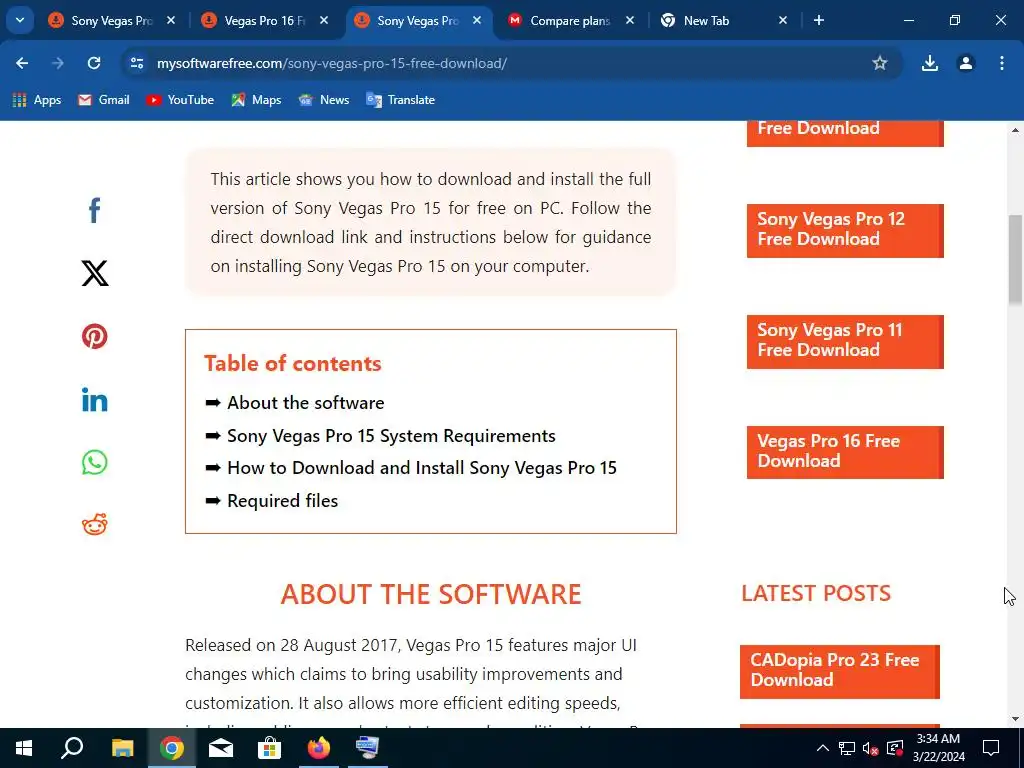Open Microsoft Store from the taskbar

click(269, 748)
